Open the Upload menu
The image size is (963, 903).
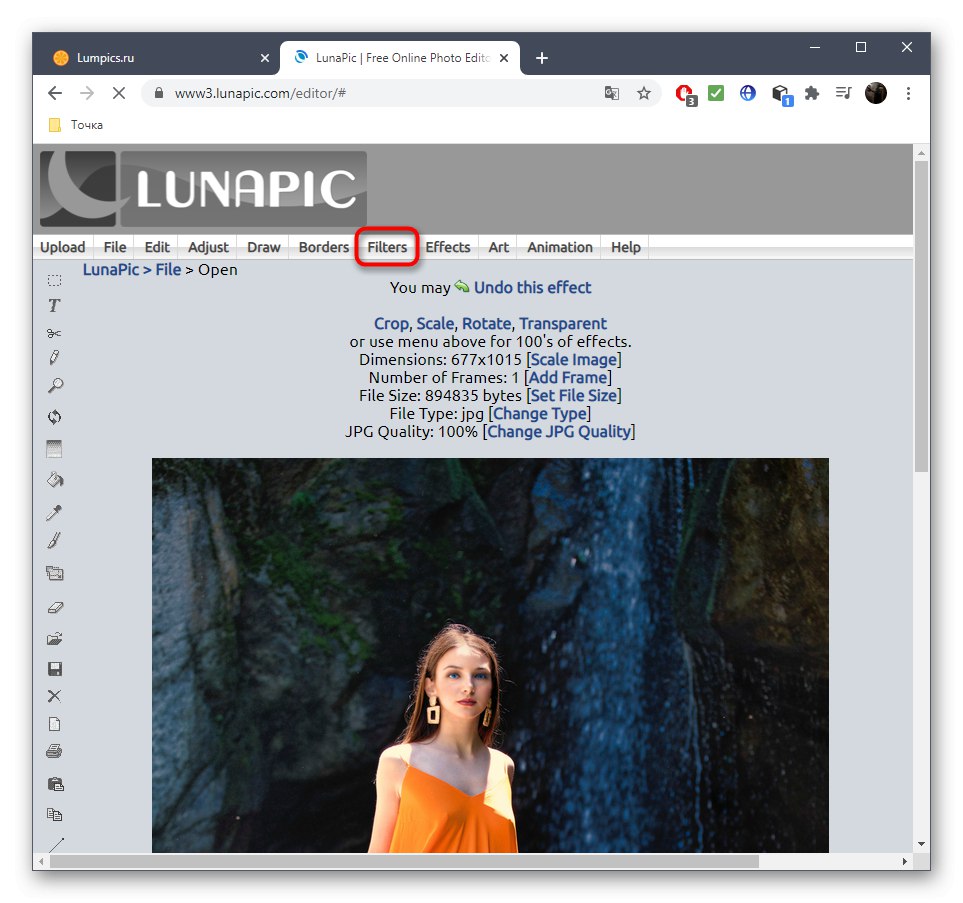63,247
